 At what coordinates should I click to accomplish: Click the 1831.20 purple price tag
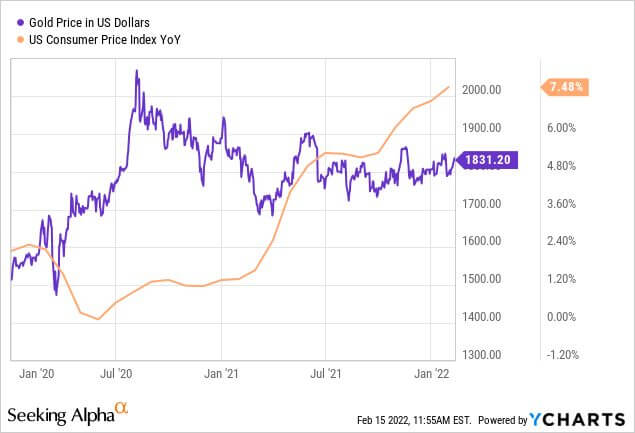point(487,160)
